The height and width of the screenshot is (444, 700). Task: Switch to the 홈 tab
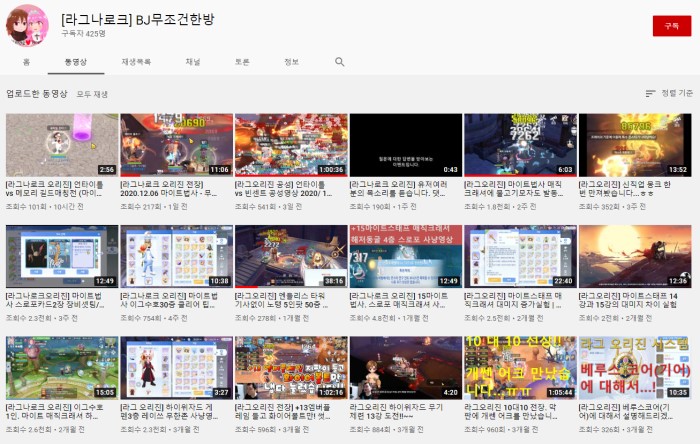click(26, 62)
